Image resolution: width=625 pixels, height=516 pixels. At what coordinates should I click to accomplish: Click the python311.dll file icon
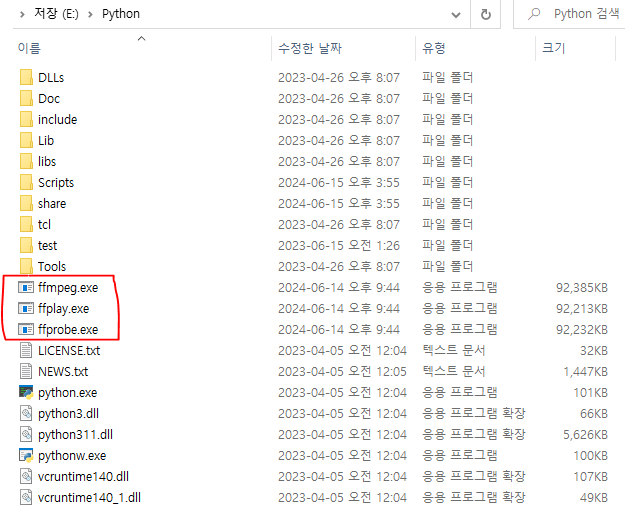pyautogui.click(x=26, y=434)
